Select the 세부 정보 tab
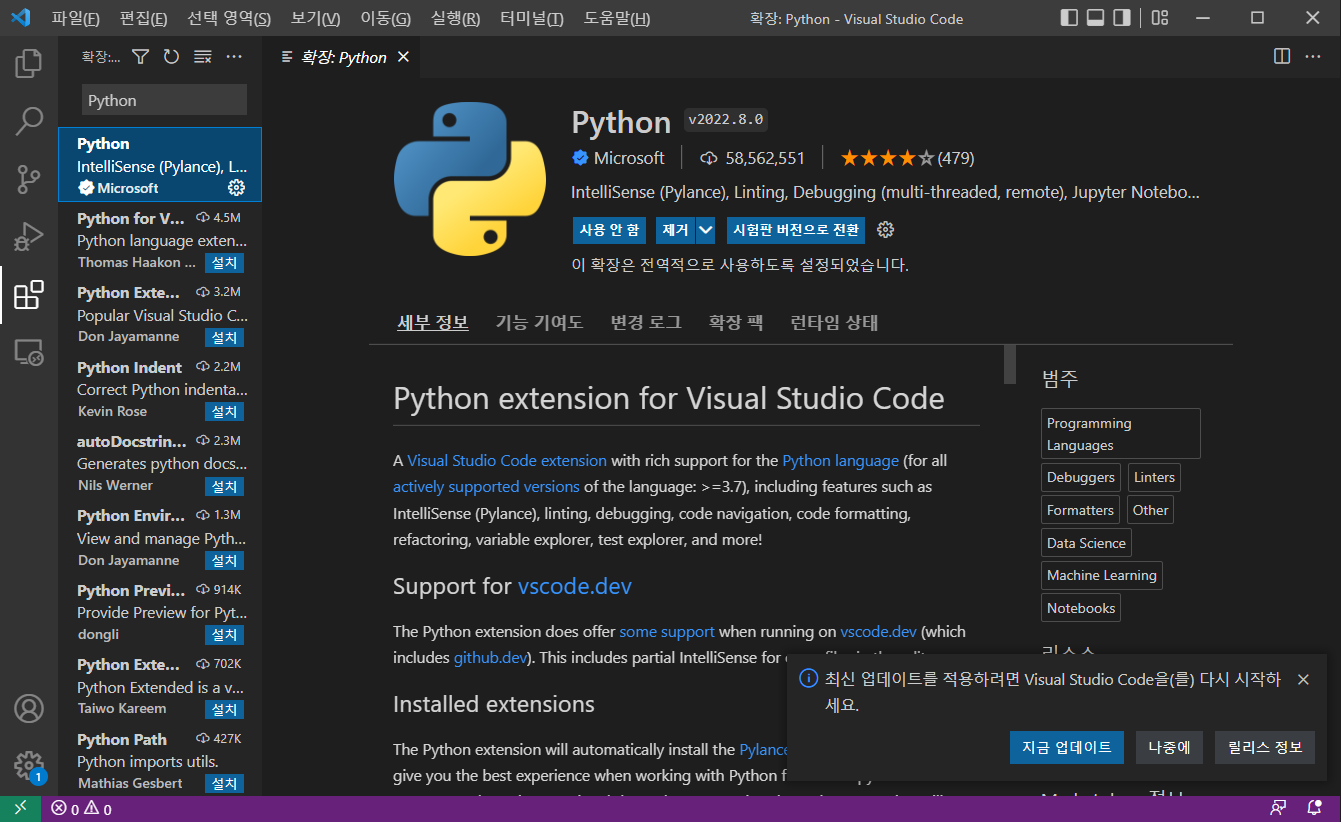Image resolution: width=1341 pixels, height=822 pixels. tap(433, 322)
